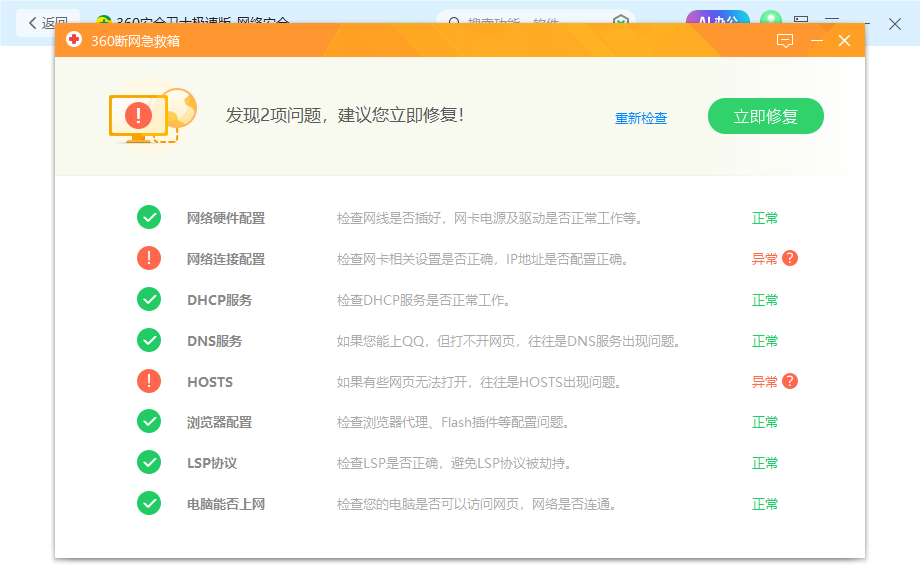Screen dimensions: 920x580
Task: Click the green acceleration ball icon near top right
Action: point(770,18)
